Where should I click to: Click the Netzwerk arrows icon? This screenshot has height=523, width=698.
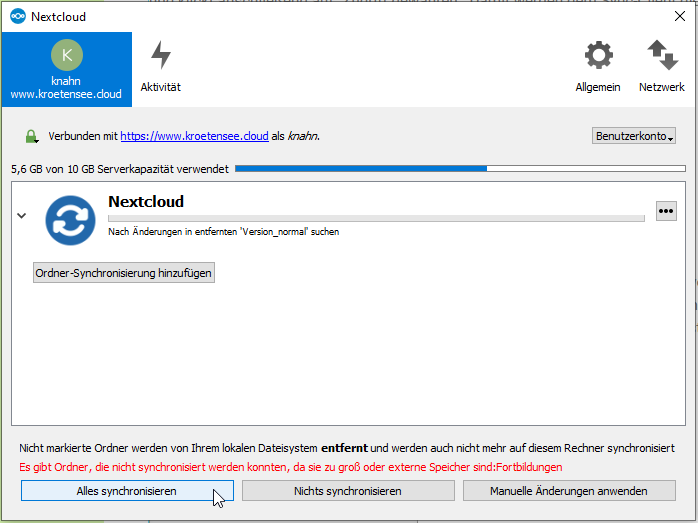pos(662,55)
